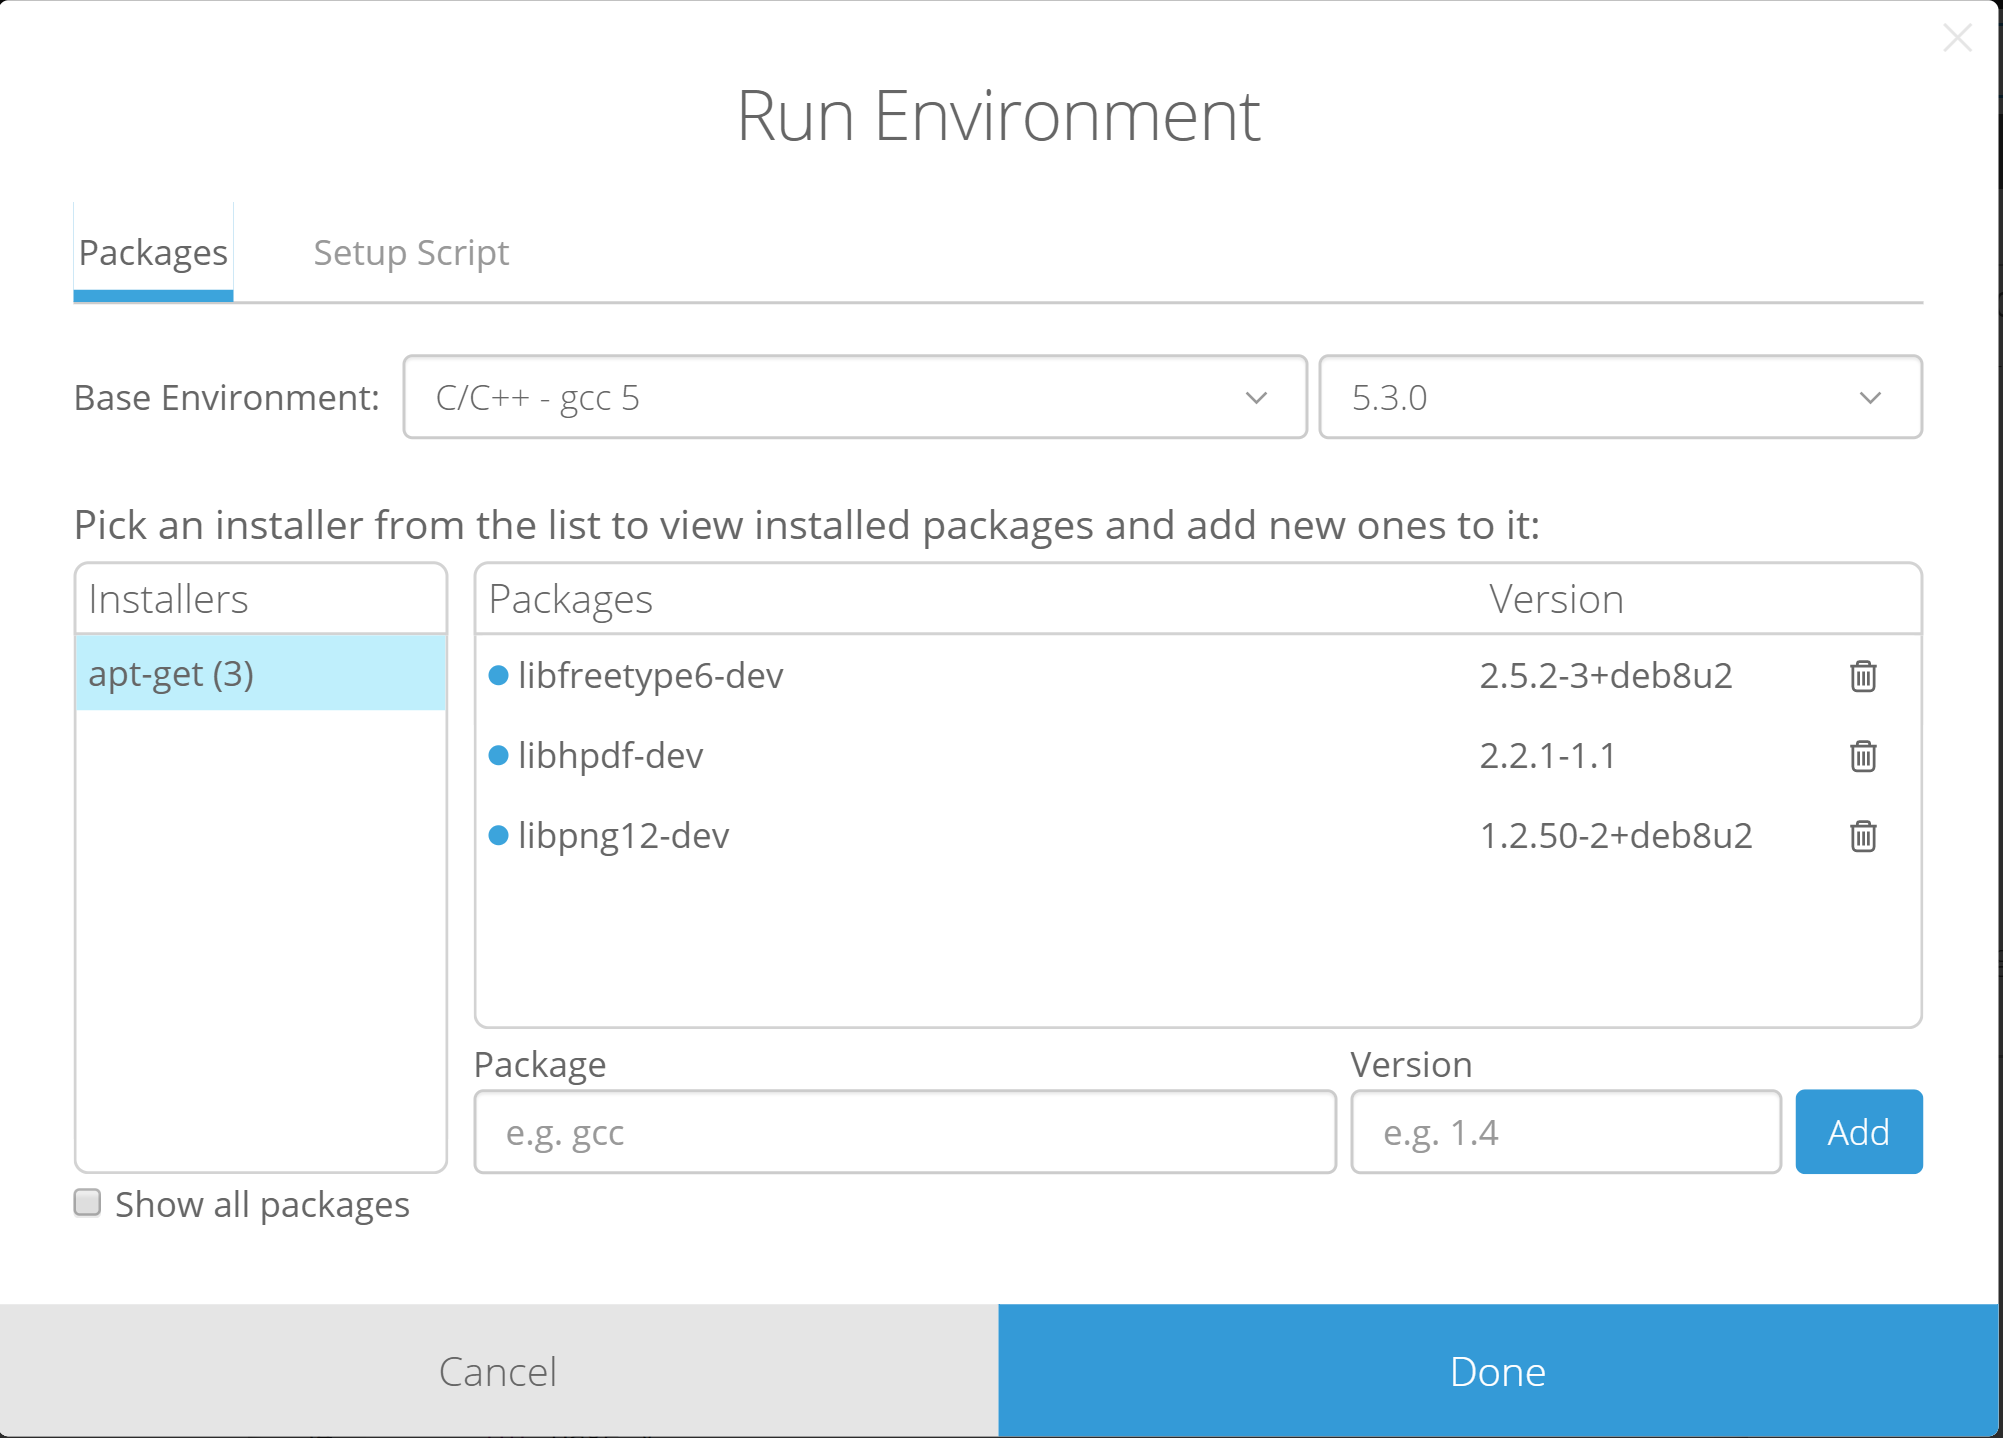This screenshot has height=1438, width=2003.
Task: Select the libhpdf-dev package row
Action: 1198,756
